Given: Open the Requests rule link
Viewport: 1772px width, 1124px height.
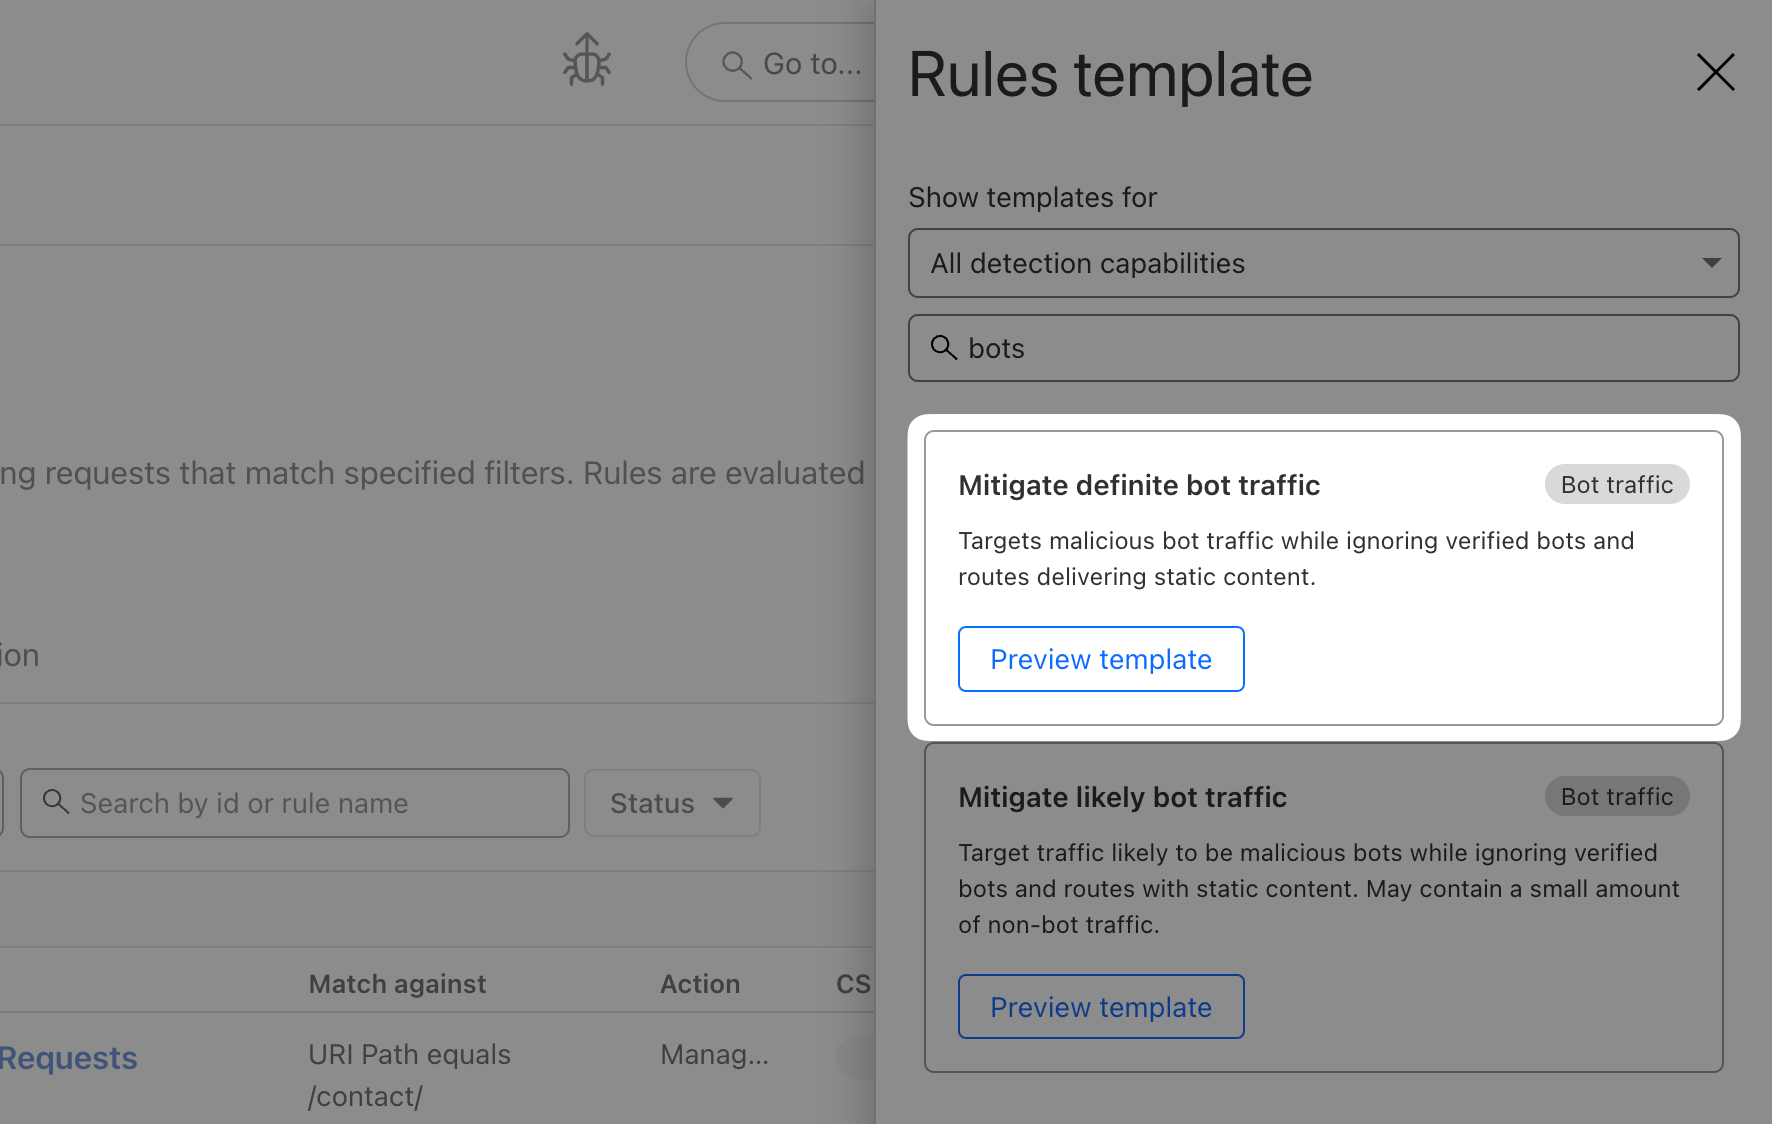Looking at the screenshot, I should pos(67,1057).
